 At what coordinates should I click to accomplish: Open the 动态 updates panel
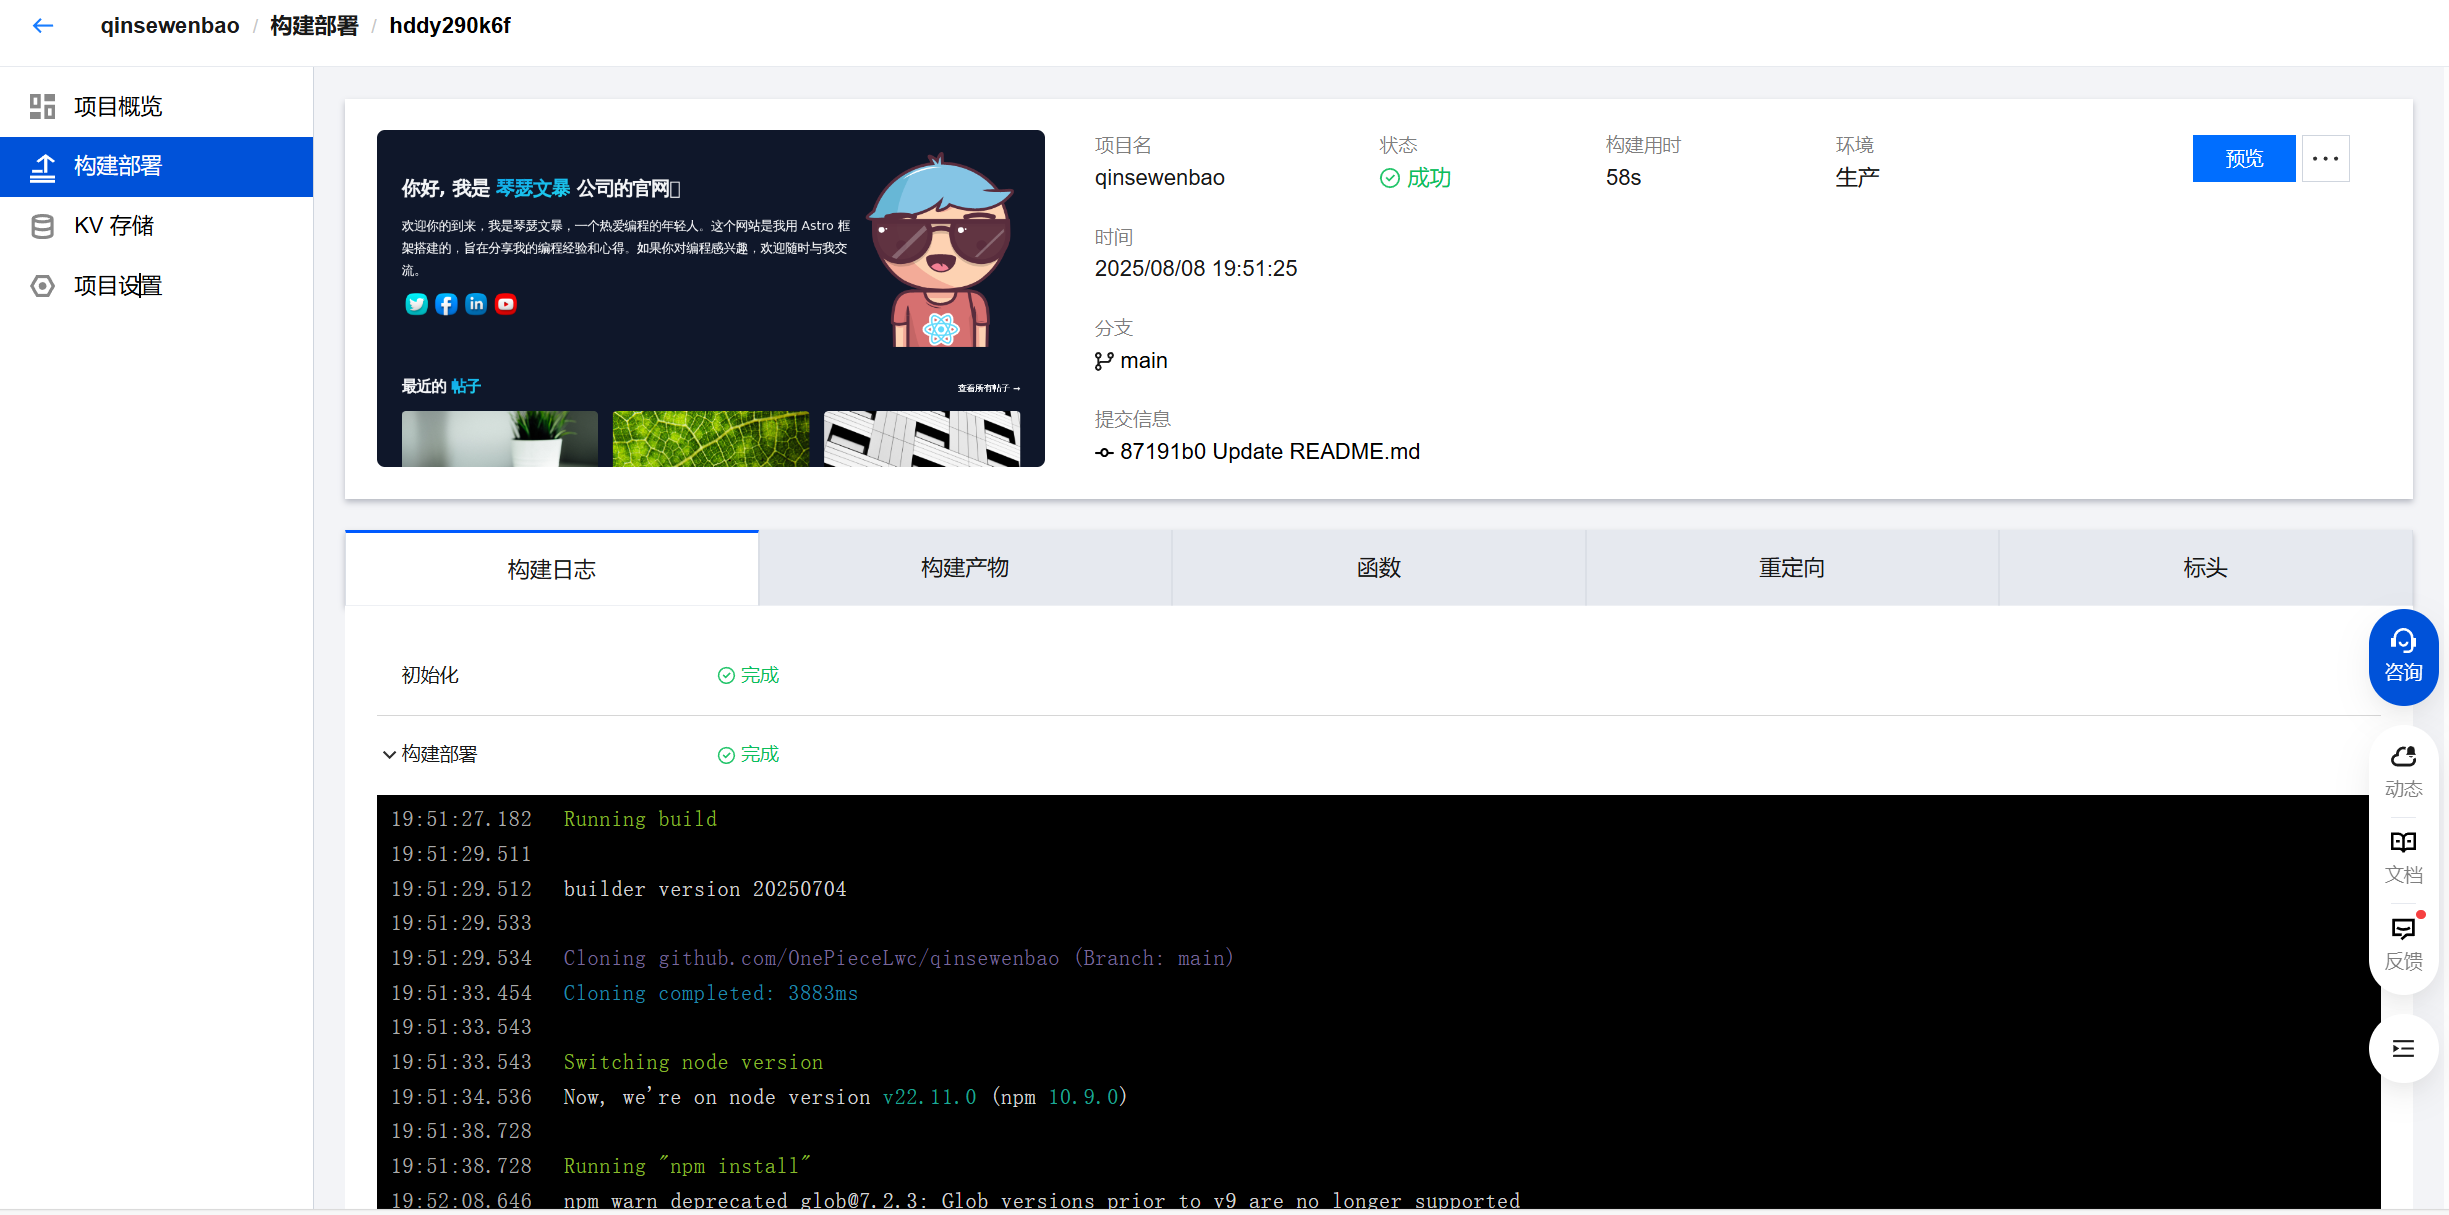(x=2403, y=770)
